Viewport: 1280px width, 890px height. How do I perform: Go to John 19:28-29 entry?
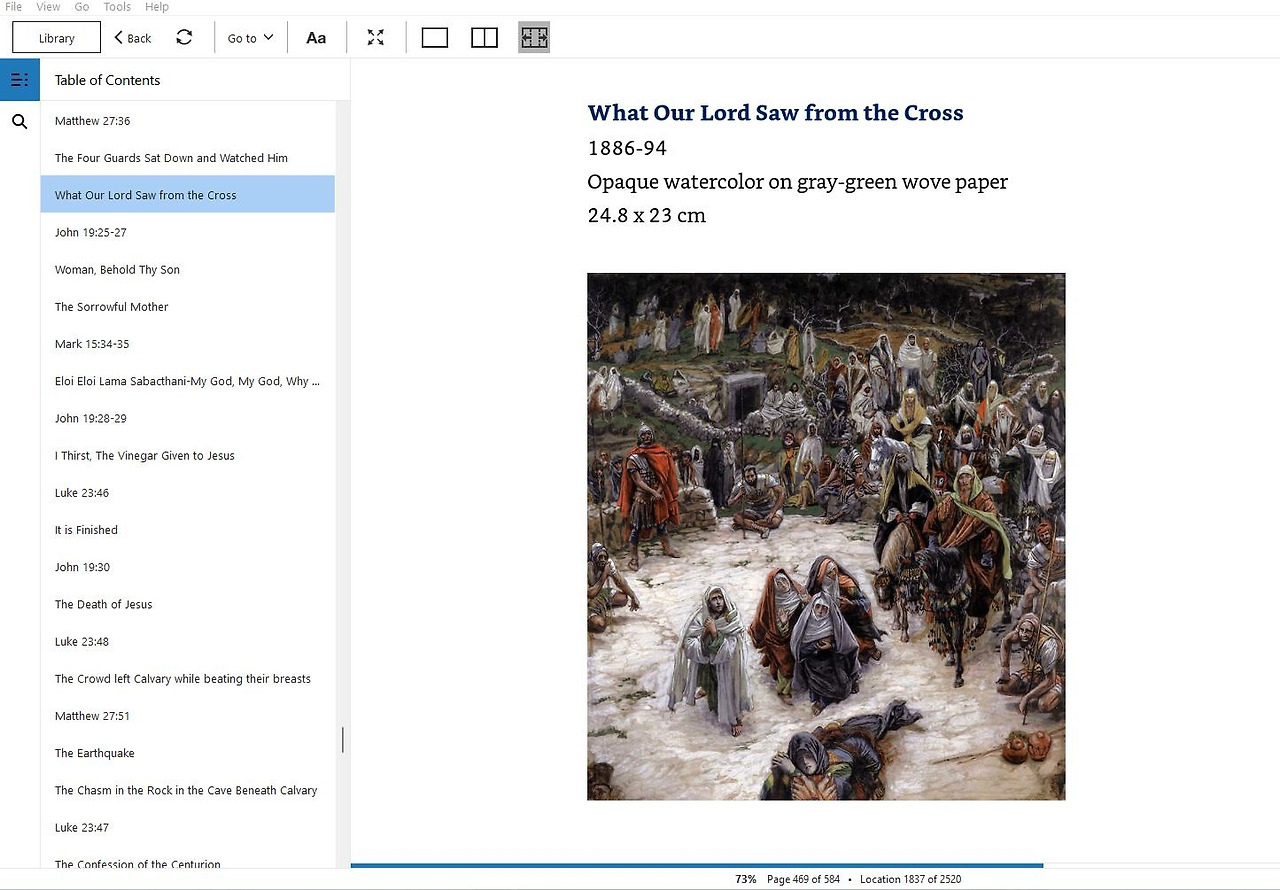pos(188,418)
